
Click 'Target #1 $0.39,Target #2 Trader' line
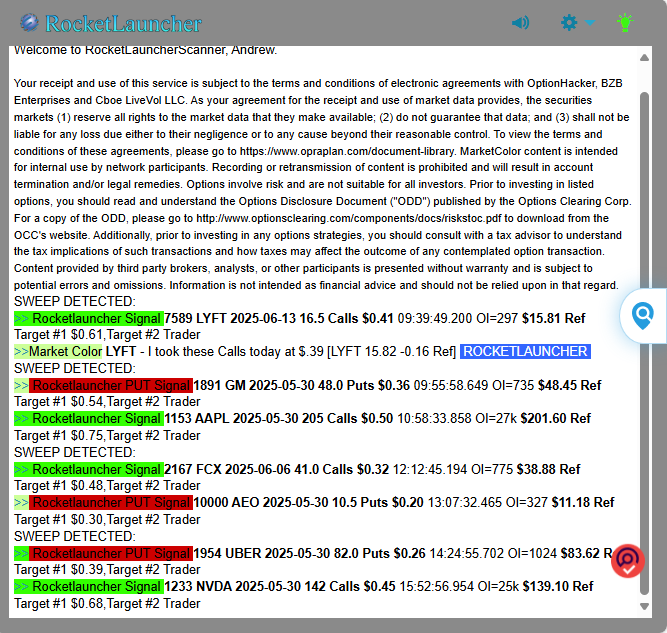(x=107, y=570)
